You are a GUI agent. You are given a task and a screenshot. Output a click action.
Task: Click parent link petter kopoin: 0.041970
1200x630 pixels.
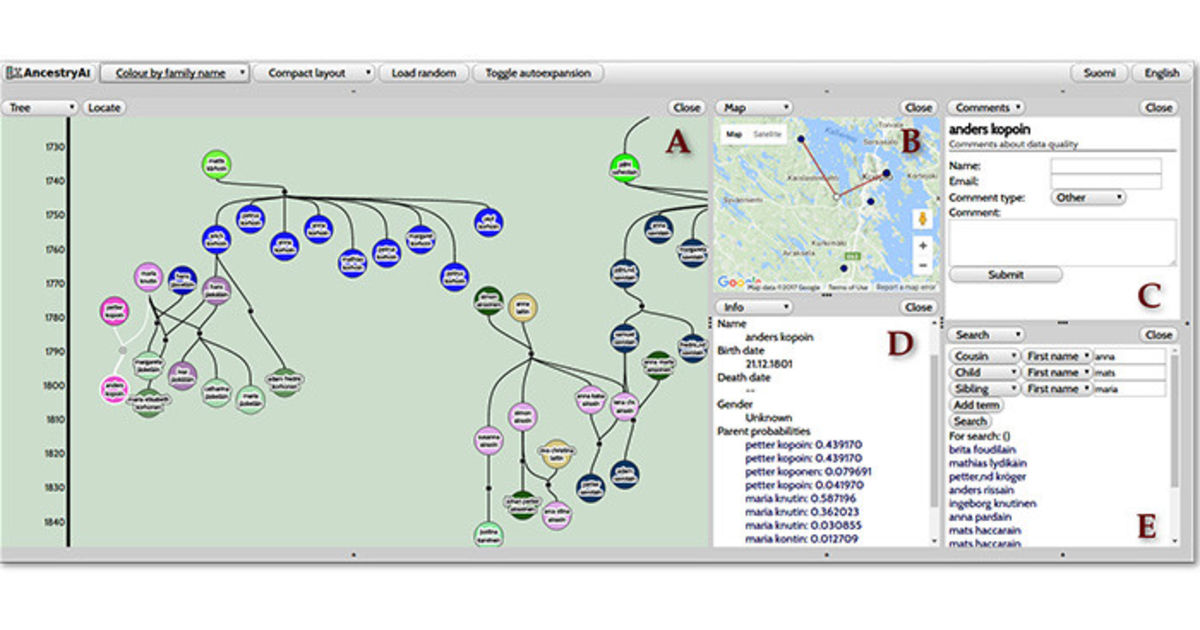(805, 485)
